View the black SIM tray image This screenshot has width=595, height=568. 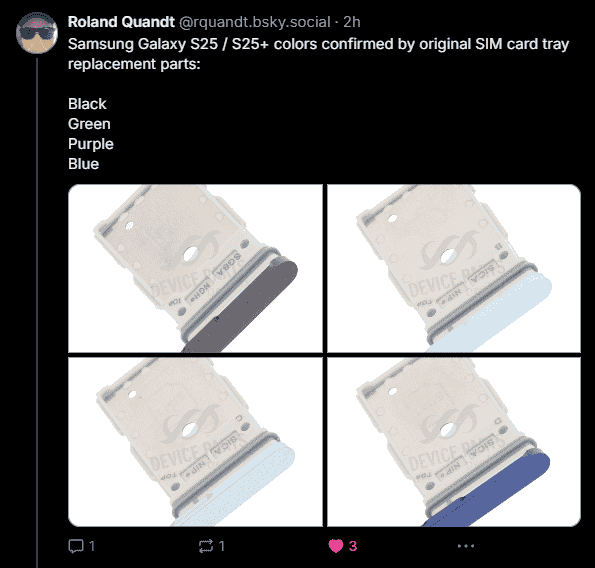(x=195, y=269)
